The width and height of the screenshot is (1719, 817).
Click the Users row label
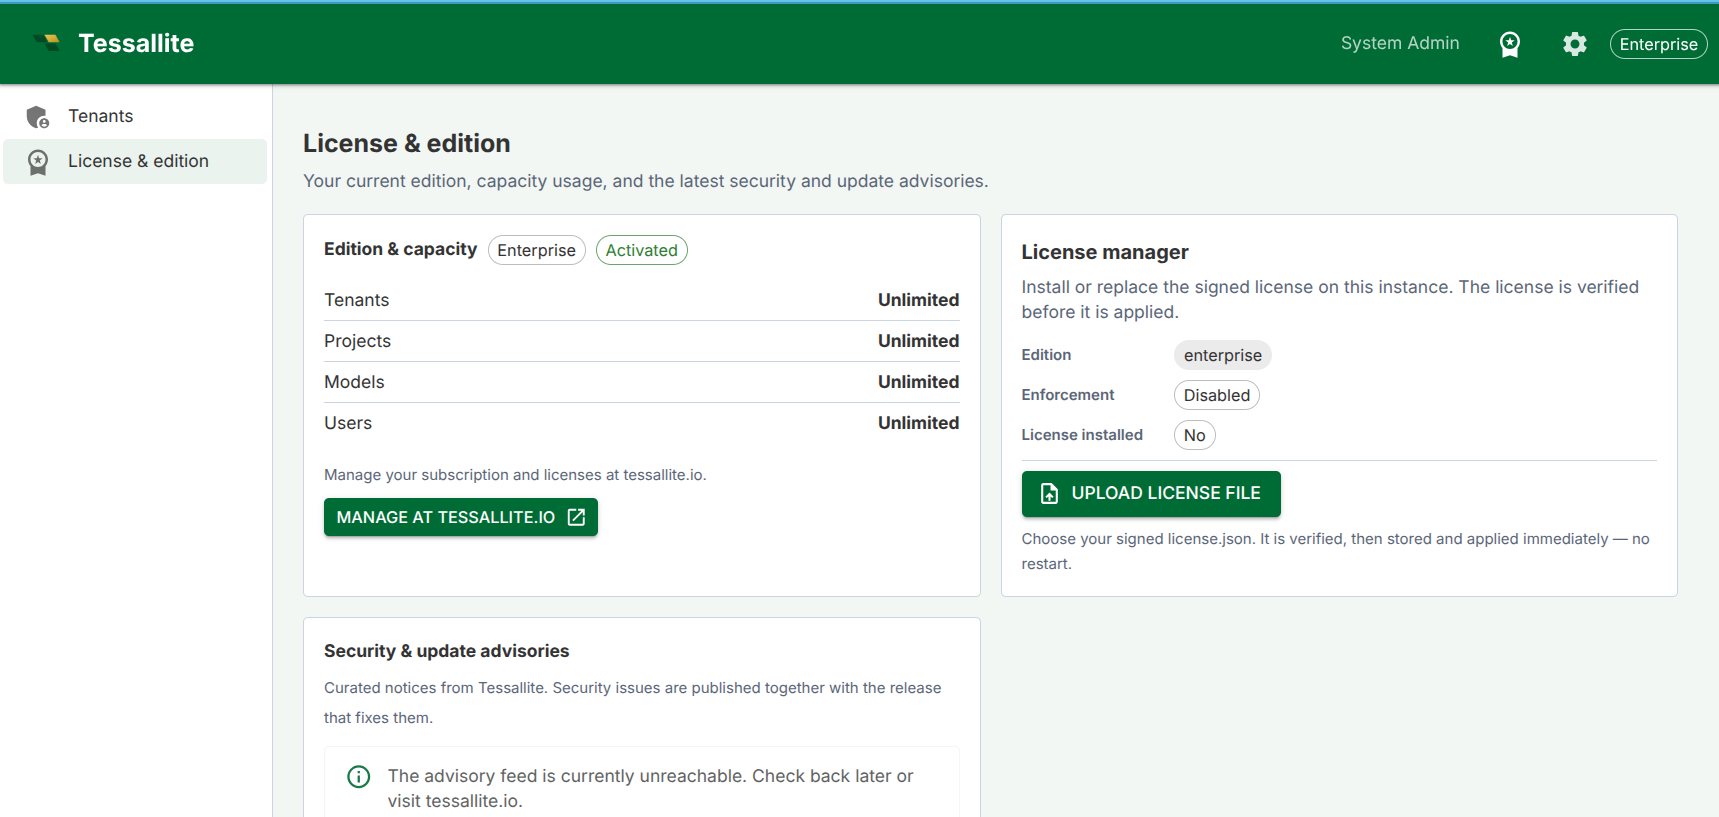coord(348,423)
